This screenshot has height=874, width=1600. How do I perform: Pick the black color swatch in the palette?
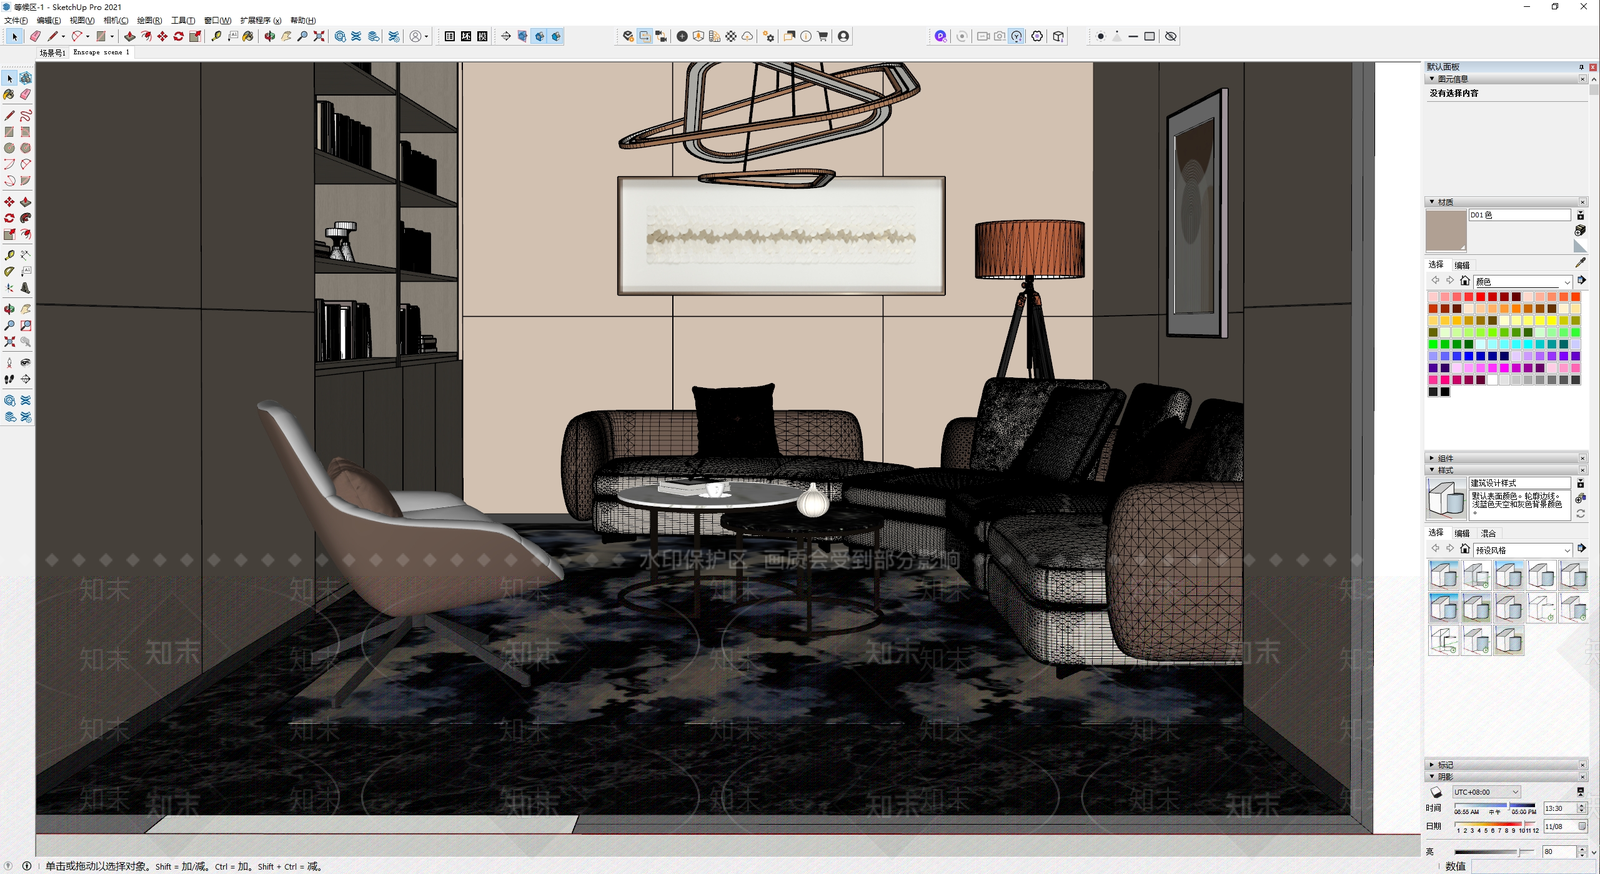pos(1445,391)
